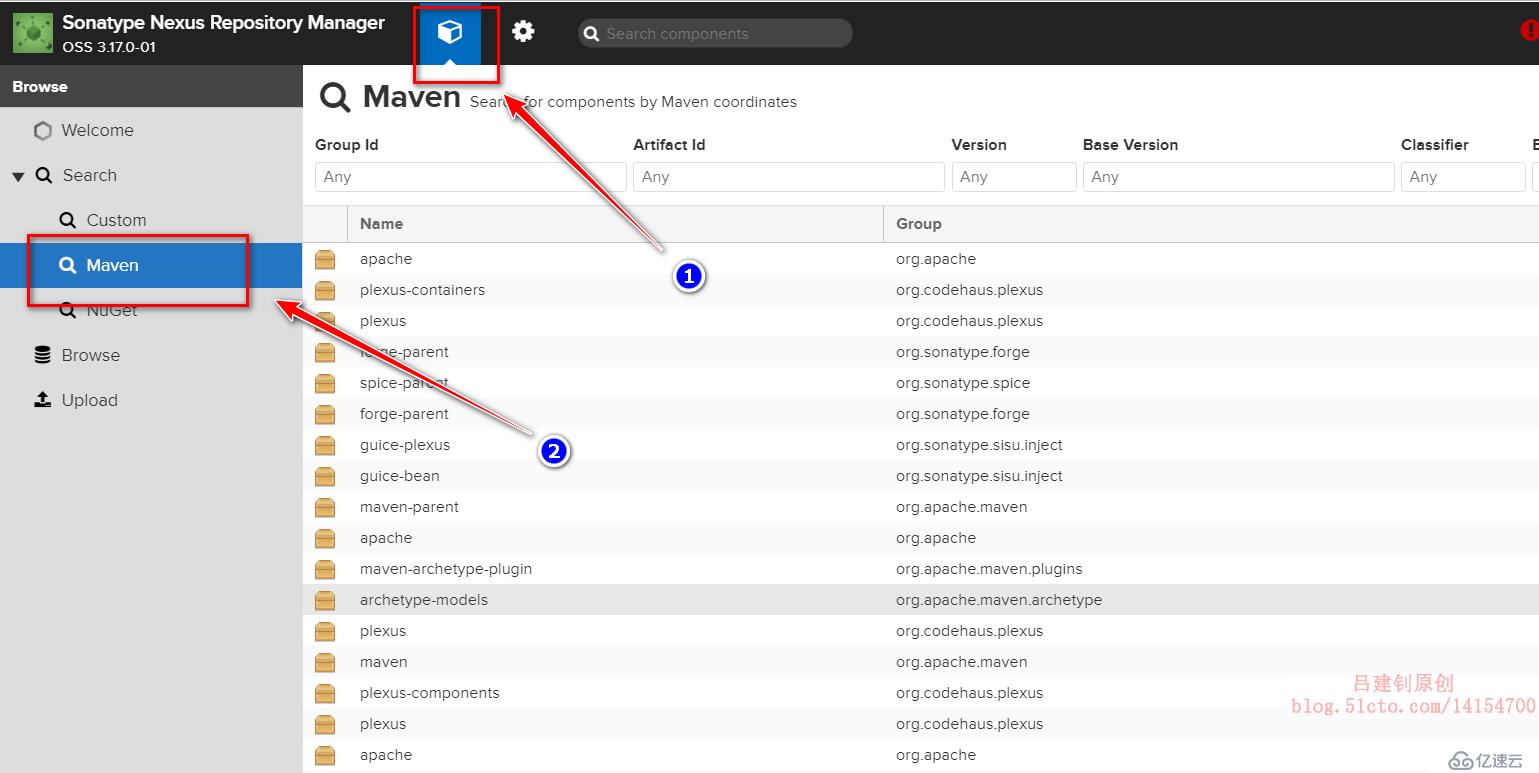Select the maven component name
The height and width of the screenshot is (773, 1539).
click(384, 662)
